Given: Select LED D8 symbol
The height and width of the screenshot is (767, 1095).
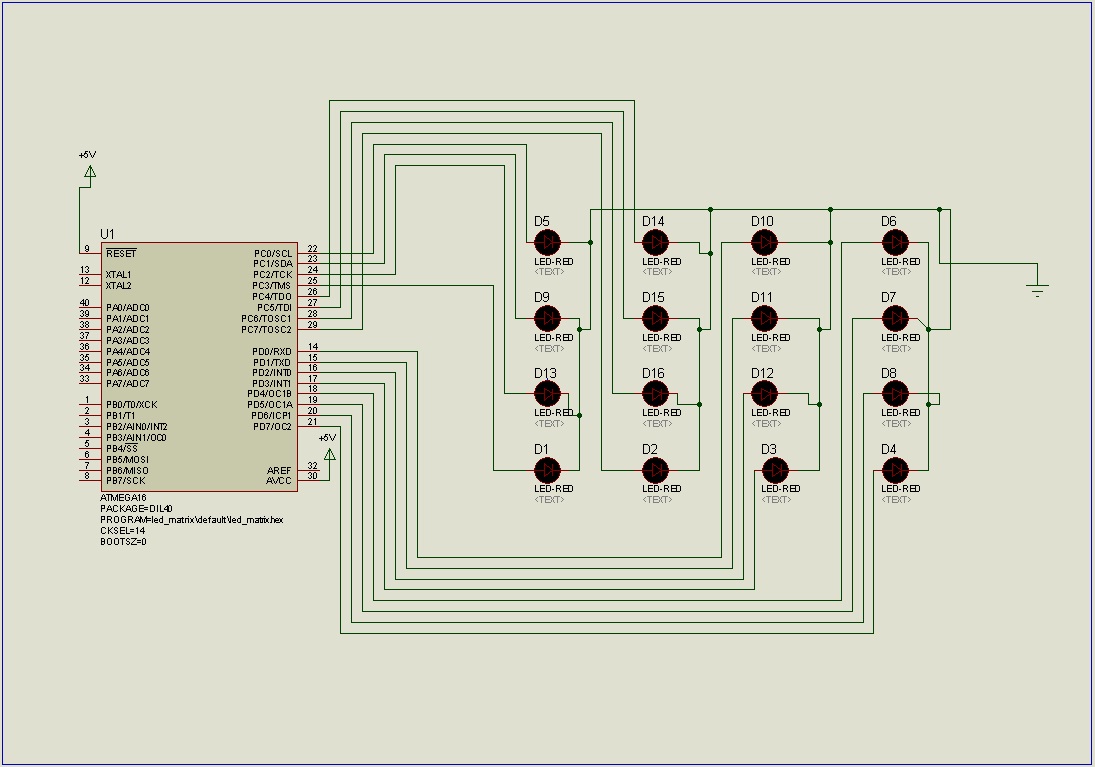Looking at the screenshot, I should click(x=896, y=392).
